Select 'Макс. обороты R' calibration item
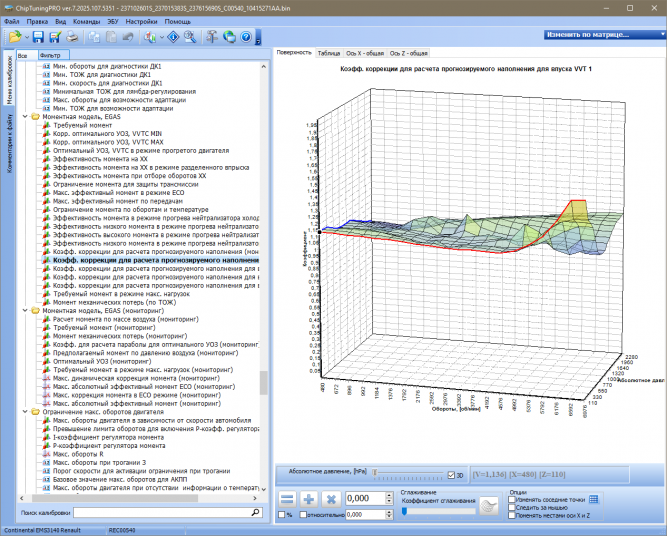667x536 pixels. tap(78, 454)
